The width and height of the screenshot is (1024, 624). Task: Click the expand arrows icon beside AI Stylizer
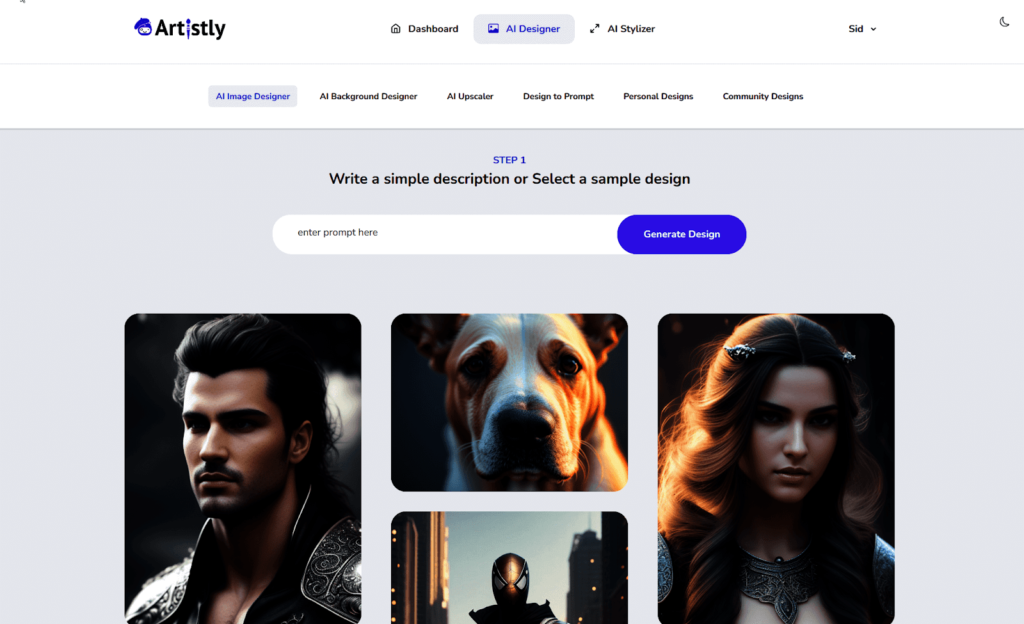point(594,29)
